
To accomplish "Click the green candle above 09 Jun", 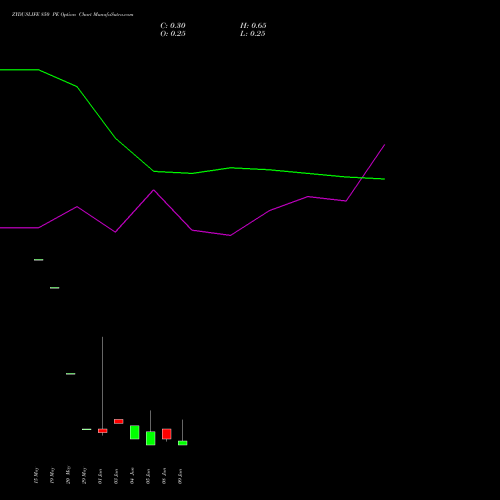I will click(183, 443).
